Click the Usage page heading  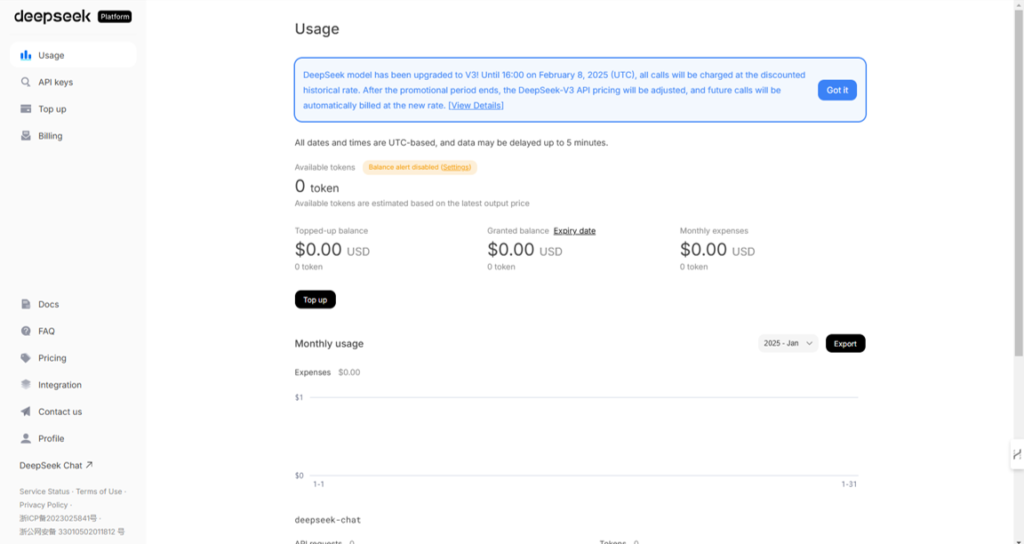tap(317, 29)
